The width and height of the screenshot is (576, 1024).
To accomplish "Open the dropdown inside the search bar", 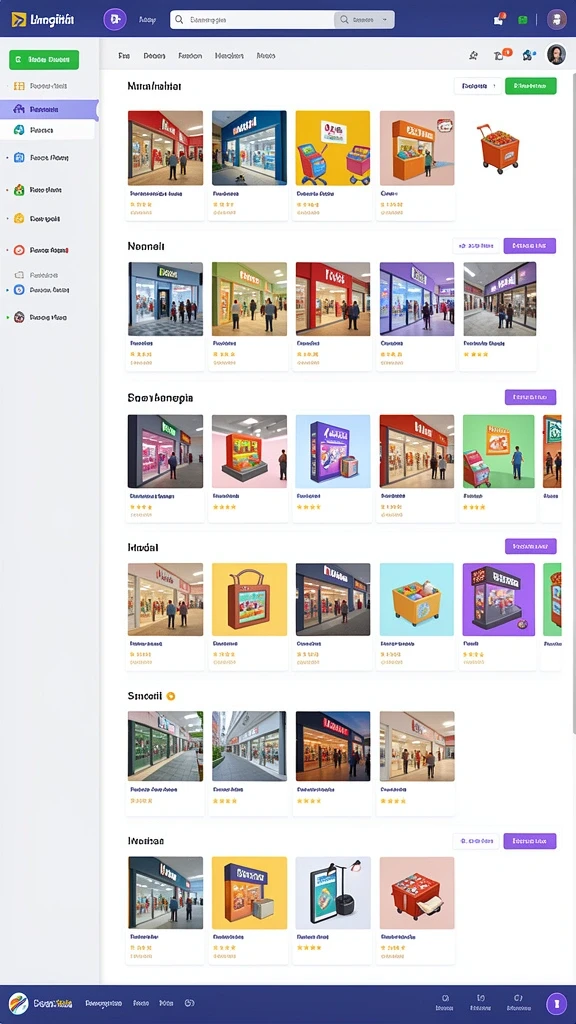I will [x=364, y=20].
